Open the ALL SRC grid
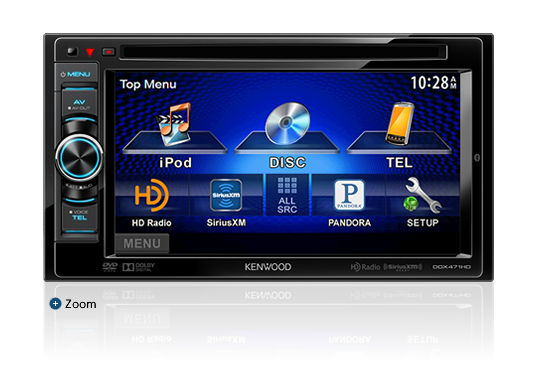The height and width of the screenshot is (380, 538). point(287,195)
